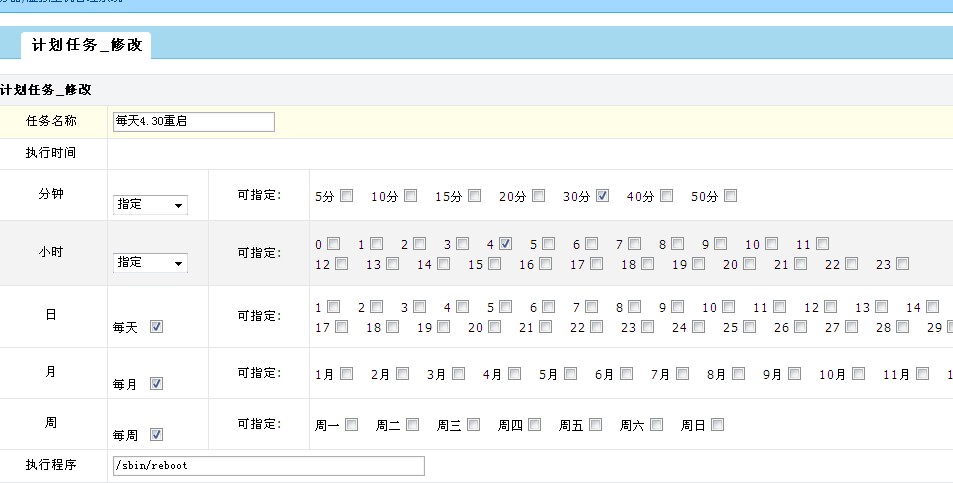Image resolution: width=953 pixels, height=483 pixels.
Task: Uncheck the hour 4 checkbox
Action: coord(506,243)
